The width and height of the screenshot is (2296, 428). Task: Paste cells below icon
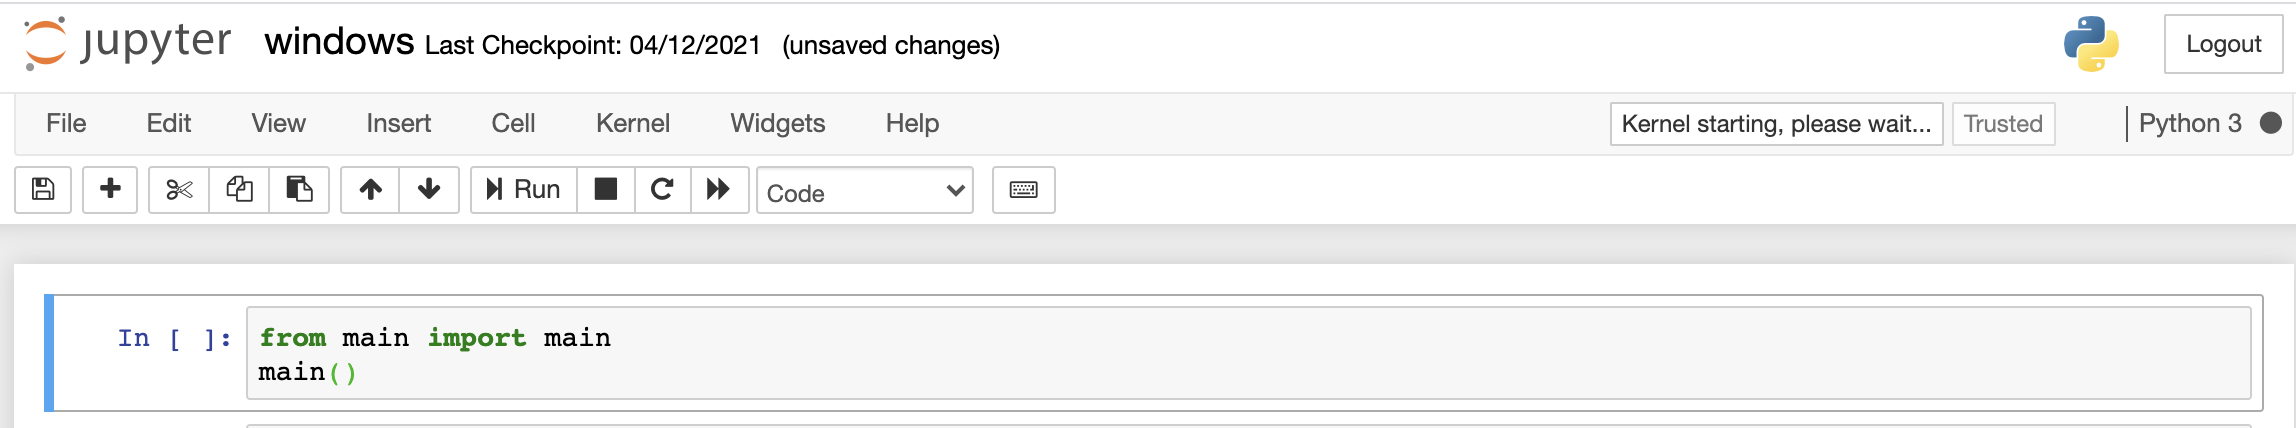tap(299, 189)
